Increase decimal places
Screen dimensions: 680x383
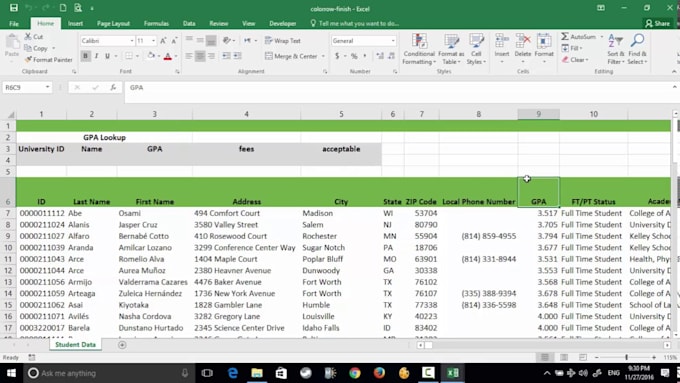click(380, 56)
